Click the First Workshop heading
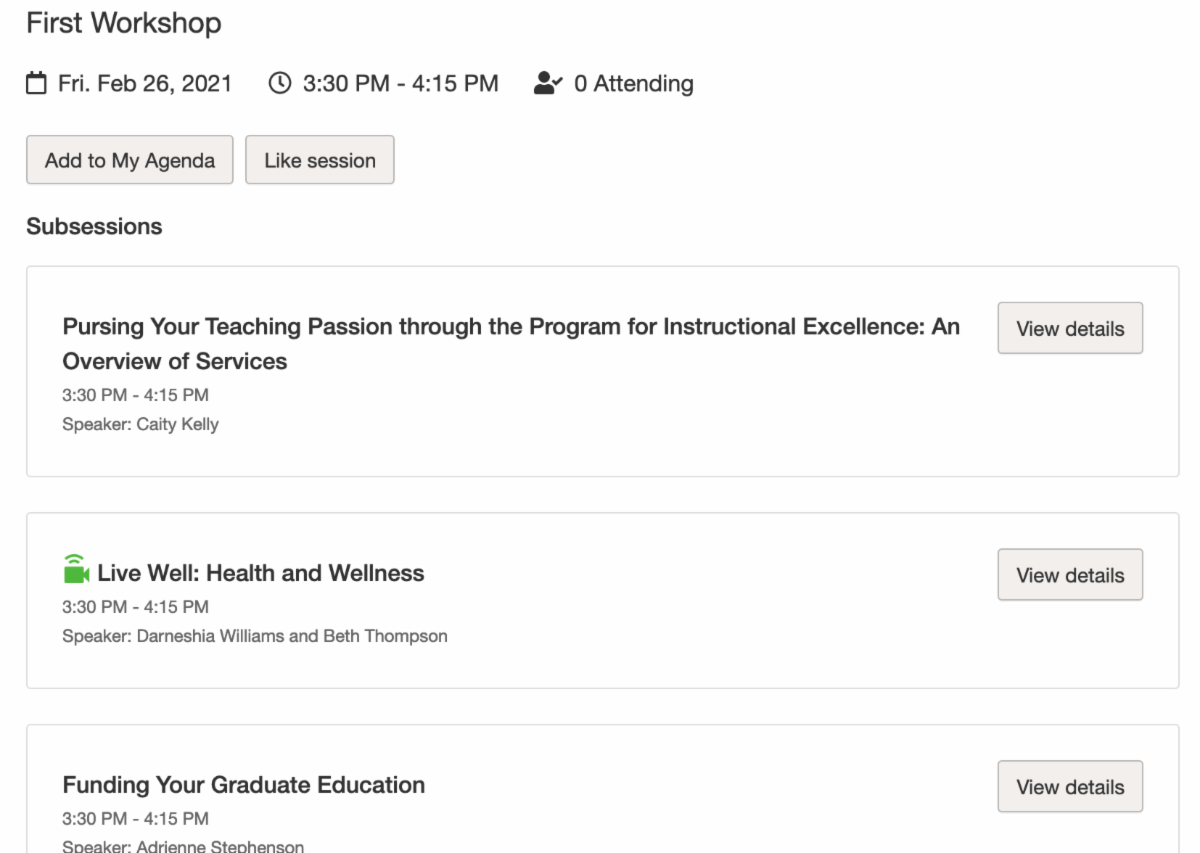Image resolution: width=1200 pixels, height=853 pixels. coord(124,24)
